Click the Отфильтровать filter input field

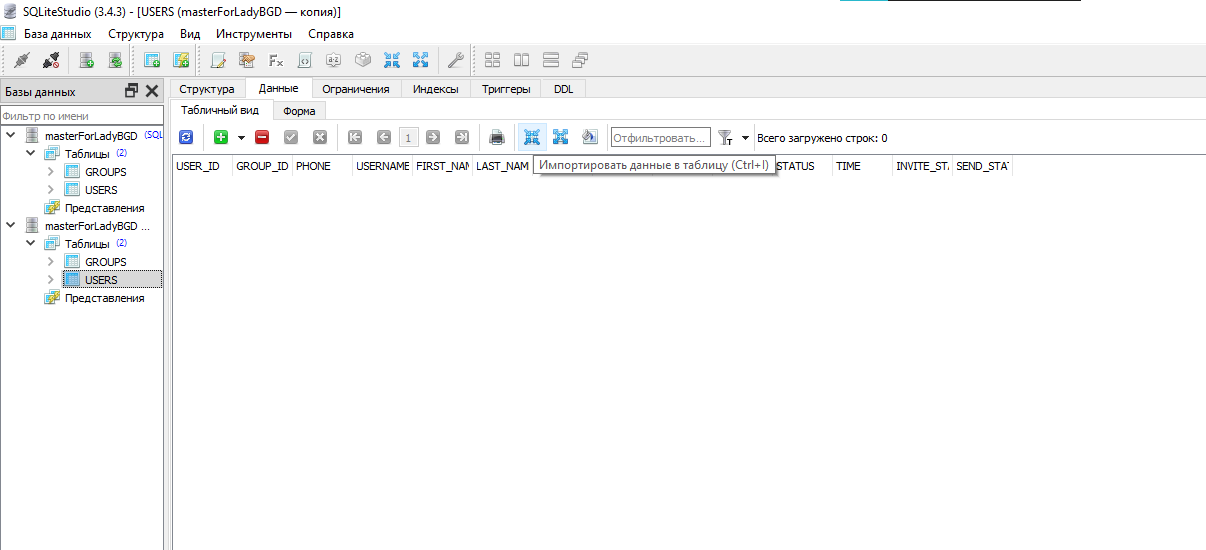click(x=660, y=137)
